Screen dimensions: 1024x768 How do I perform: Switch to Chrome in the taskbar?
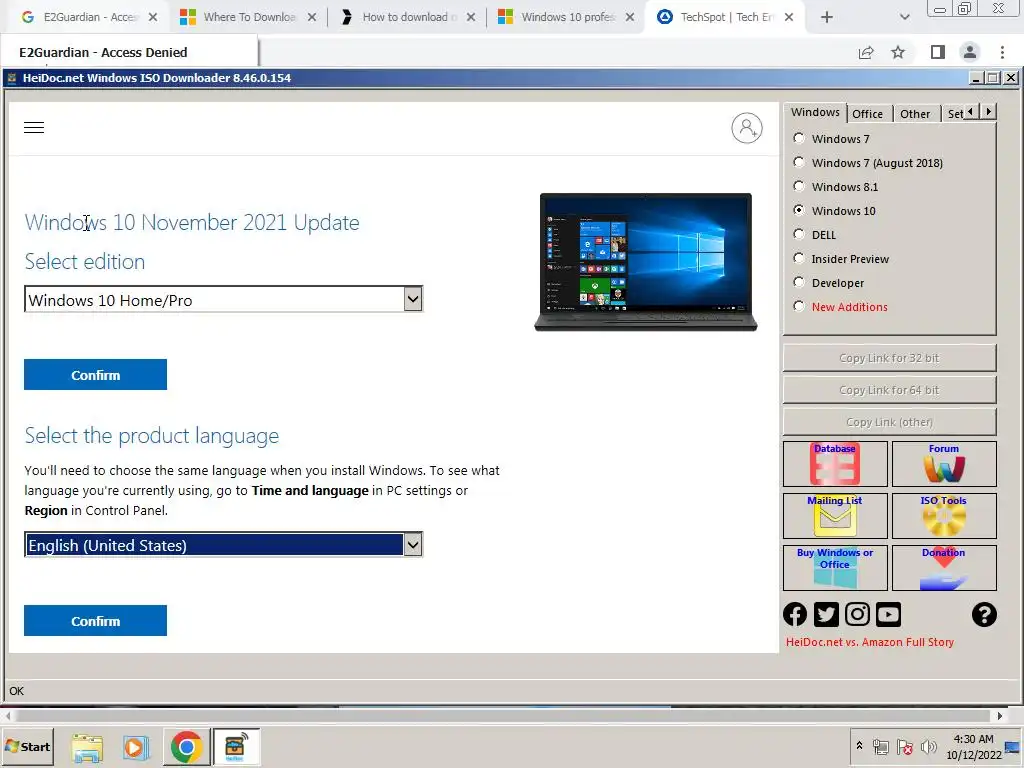[186, 747]
